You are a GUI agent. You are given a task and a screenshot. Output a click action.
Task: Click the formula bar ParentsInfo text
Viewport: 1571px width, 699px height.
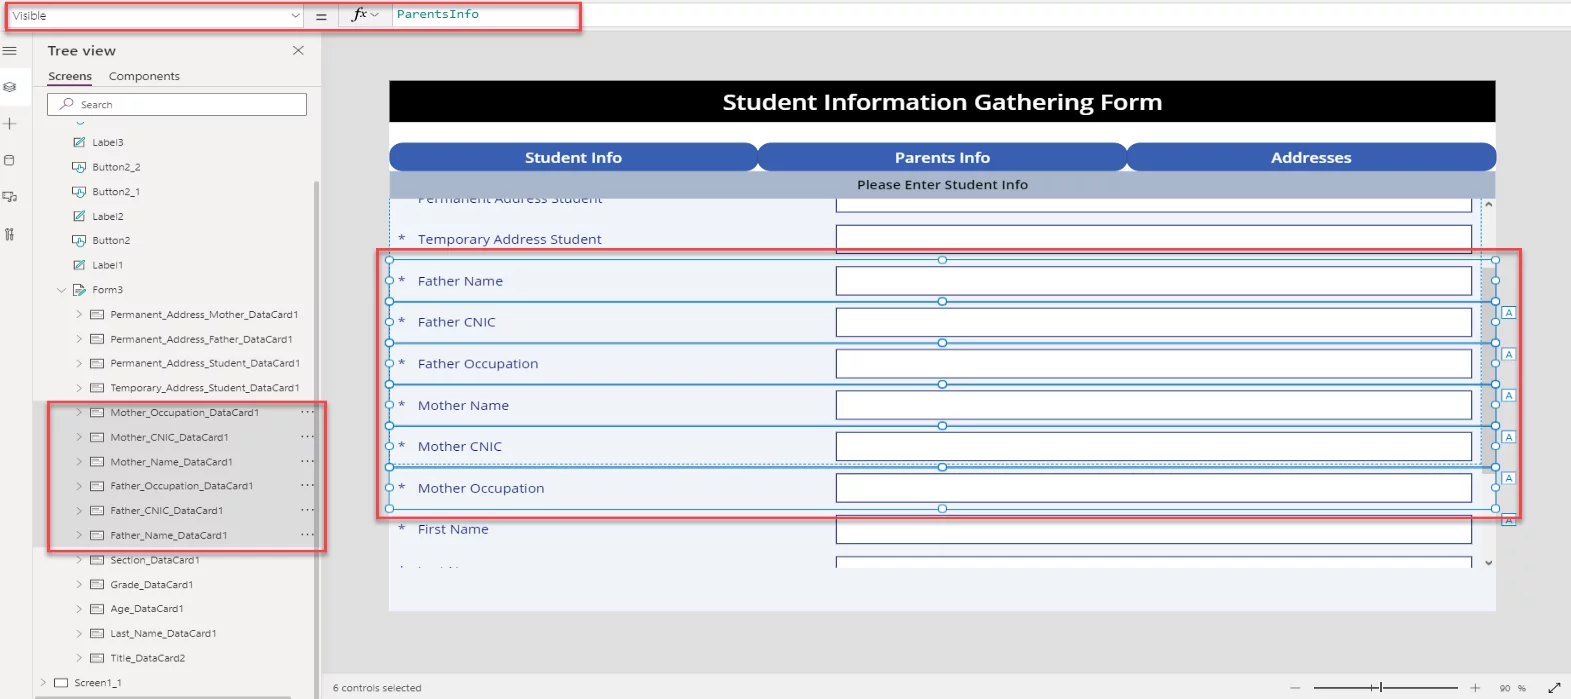click(437, 14)
